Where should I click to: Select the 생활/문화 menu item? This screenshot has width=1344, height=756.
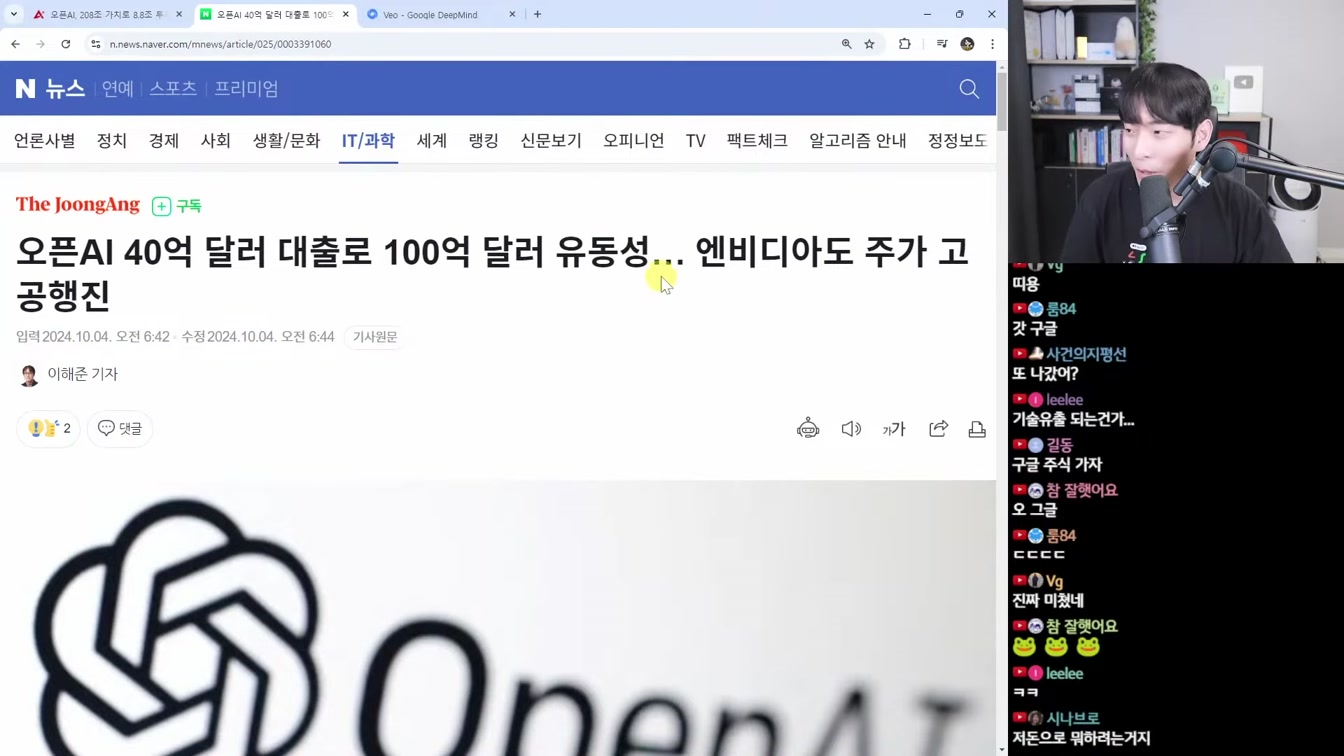click(x=286, y=141)
